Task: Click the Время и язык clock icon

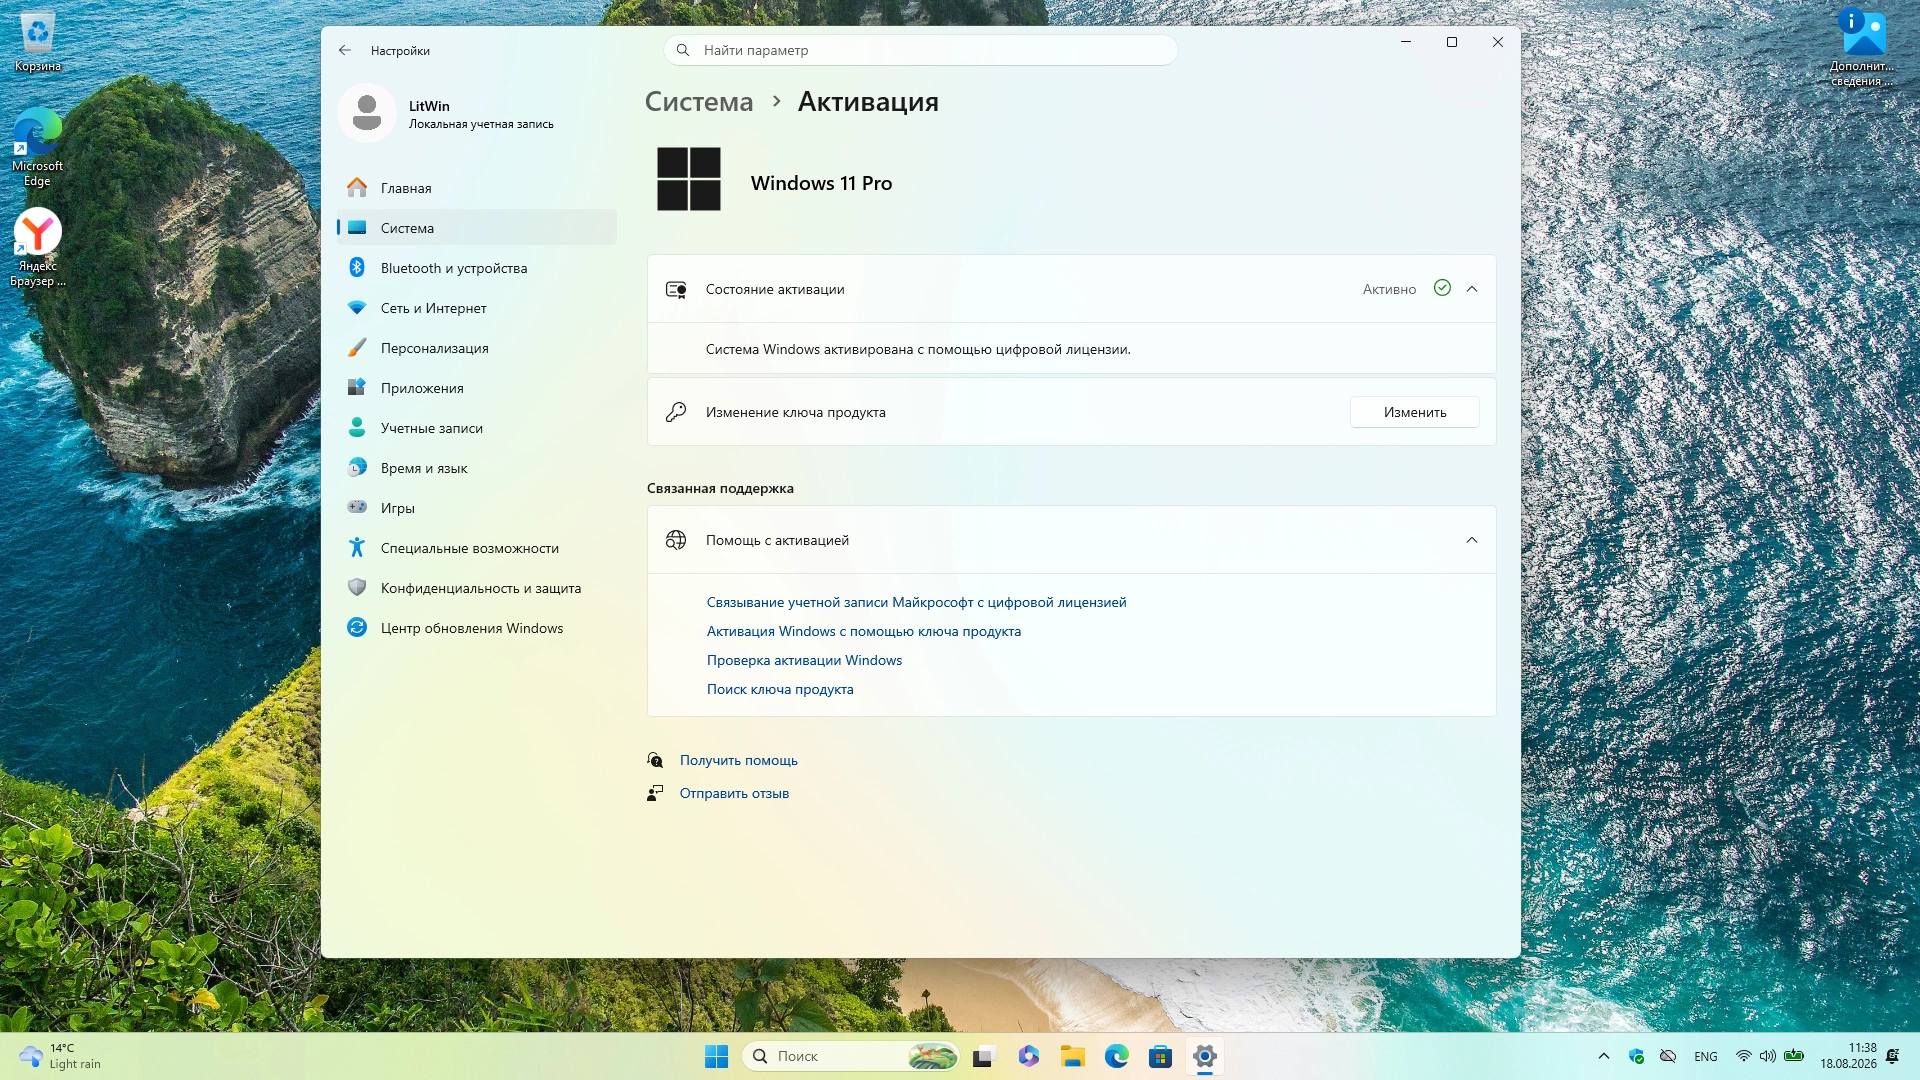Action: pos(357,468)
